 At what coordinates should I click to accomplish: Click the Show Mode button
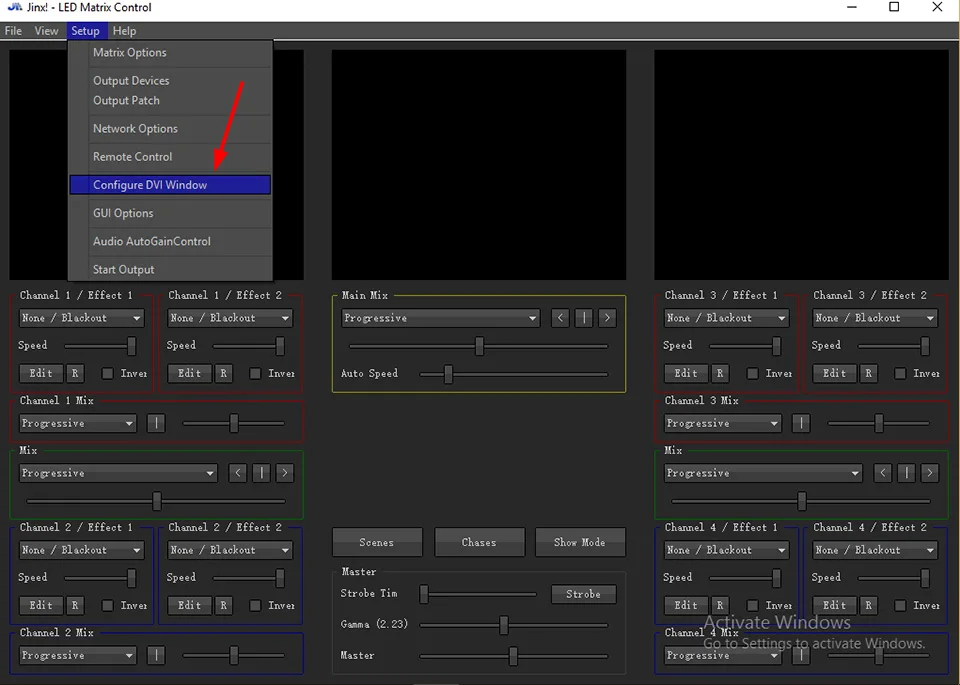click(580, 542)
